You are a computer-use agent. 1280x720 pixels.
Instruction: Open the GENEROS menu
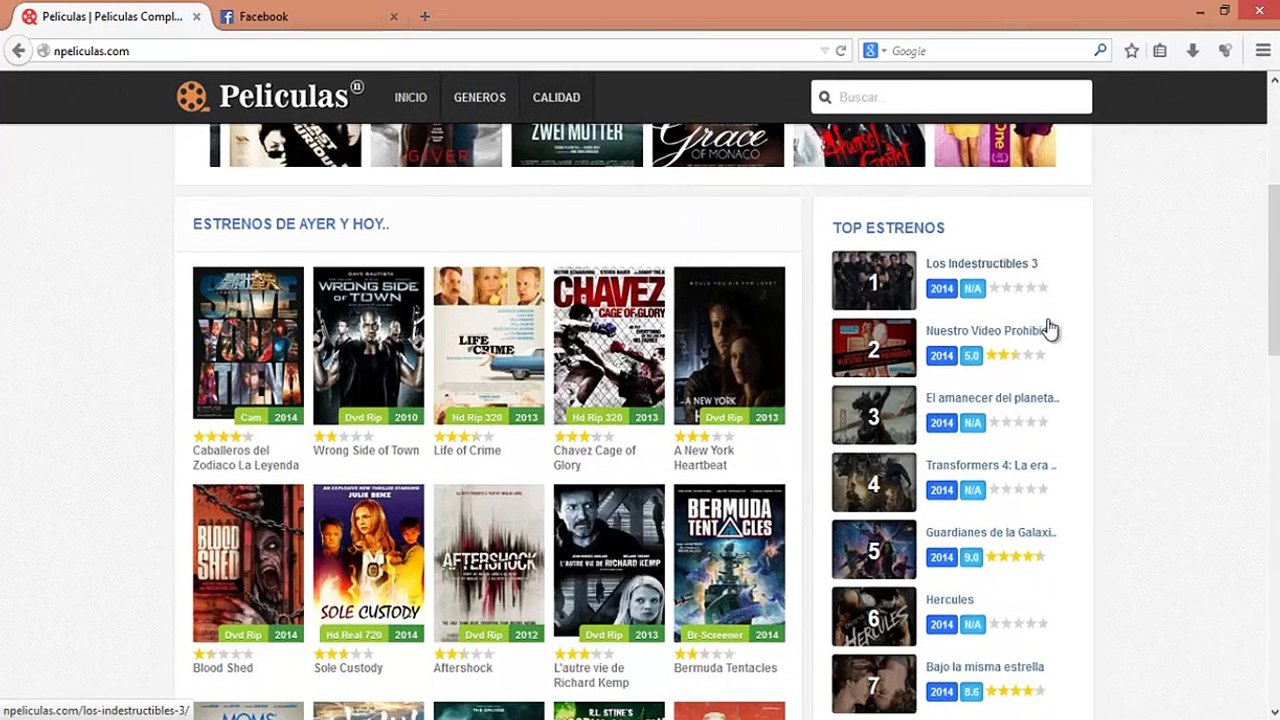pos(479,97)
